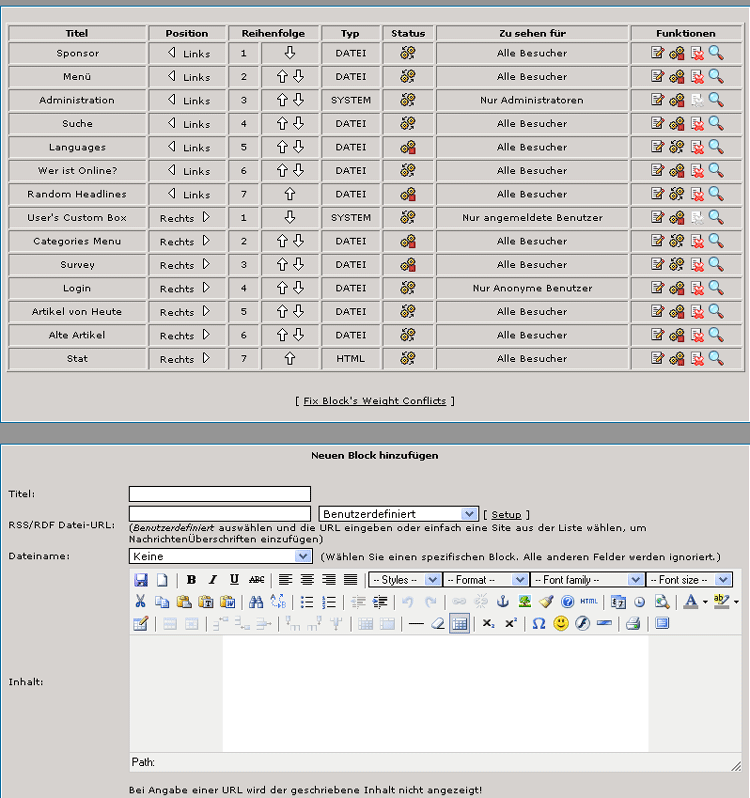Click the save icon in the editor toolbar
The width and height of the screenshot is (750, 798).
click(140, 580)
